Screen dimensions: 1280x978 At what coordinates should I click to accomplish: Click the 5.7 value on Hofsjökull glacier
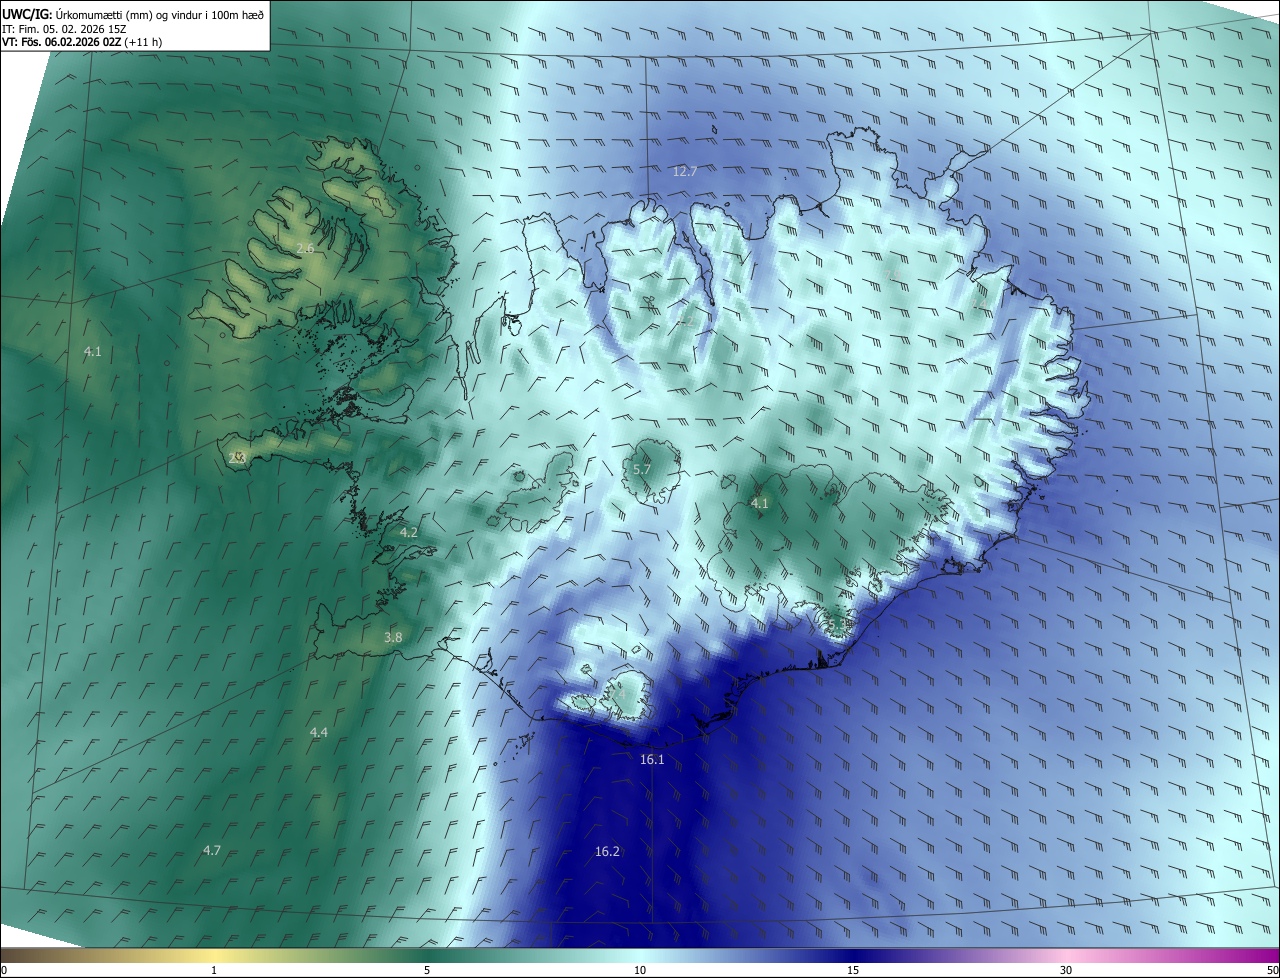(642, 469)
